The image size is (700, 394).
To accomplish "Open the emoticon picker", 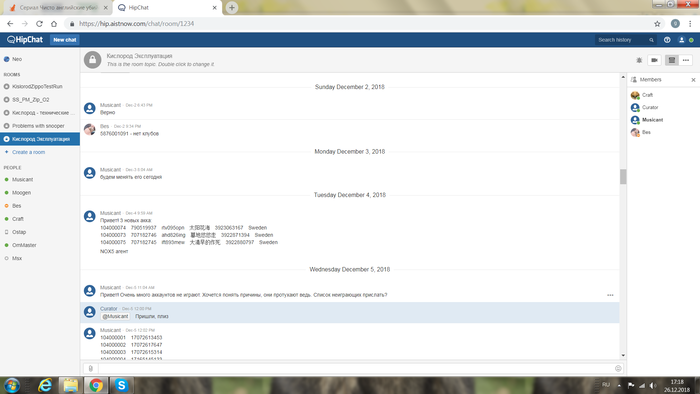I will point(618,369).
